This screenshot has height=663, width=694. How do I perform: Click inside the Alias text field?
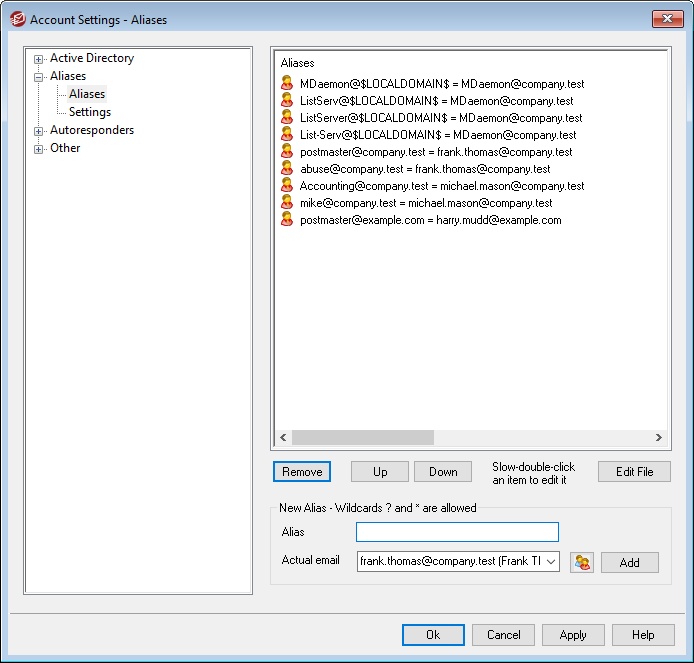pyautogui.click(x=457, y=532)
